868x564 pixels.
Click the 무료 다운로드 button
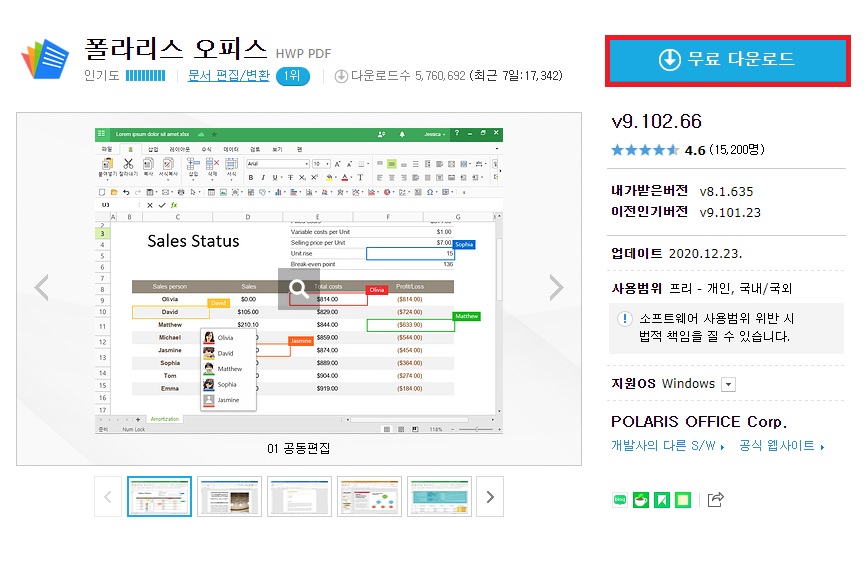pos(727,60)
